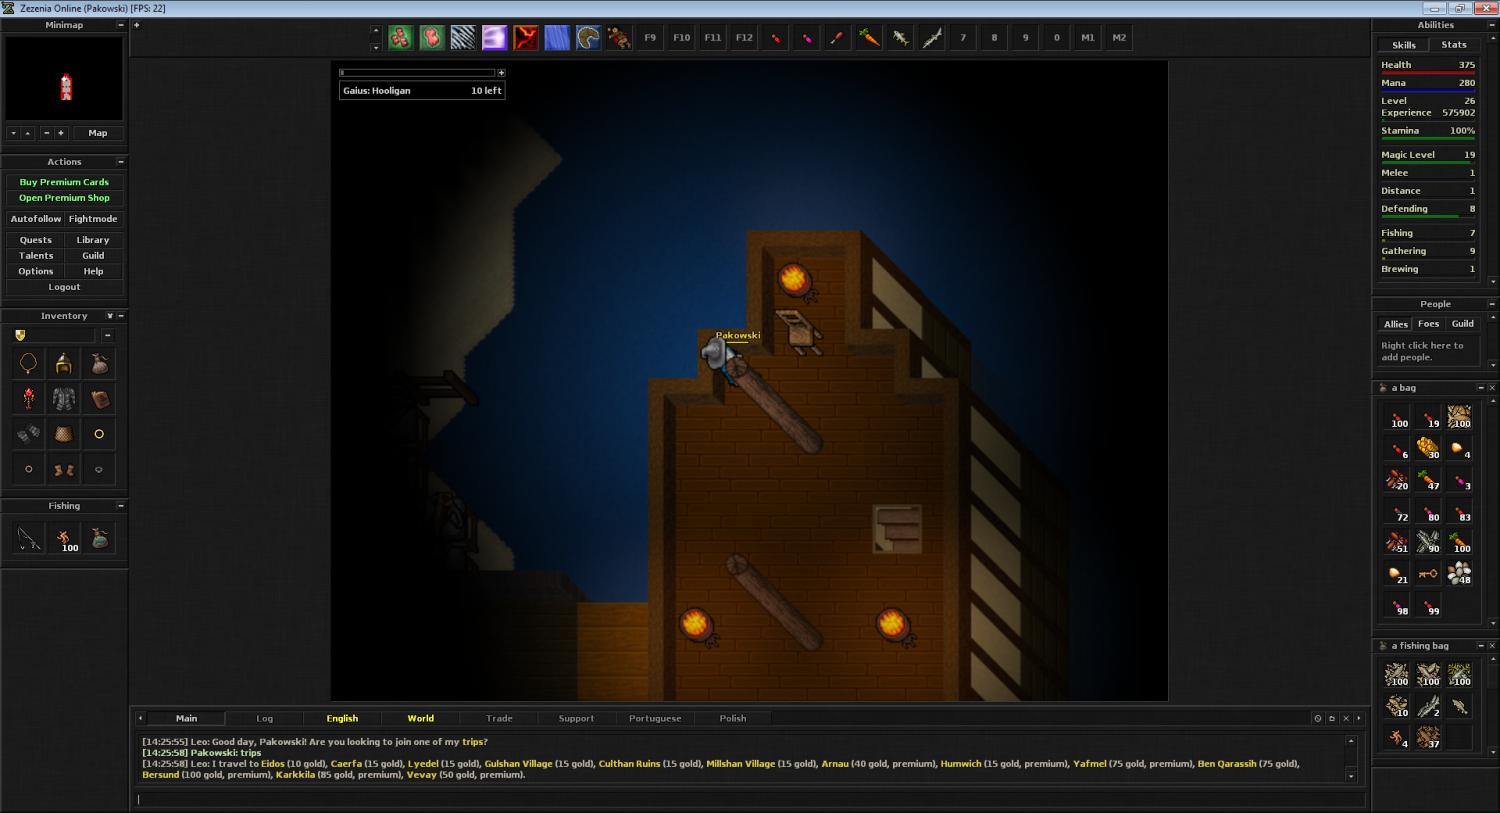The height and width of the screenshot is (813, 1500).
Task: Select the chainmail armor equipment slot
Action: point(64,399)
